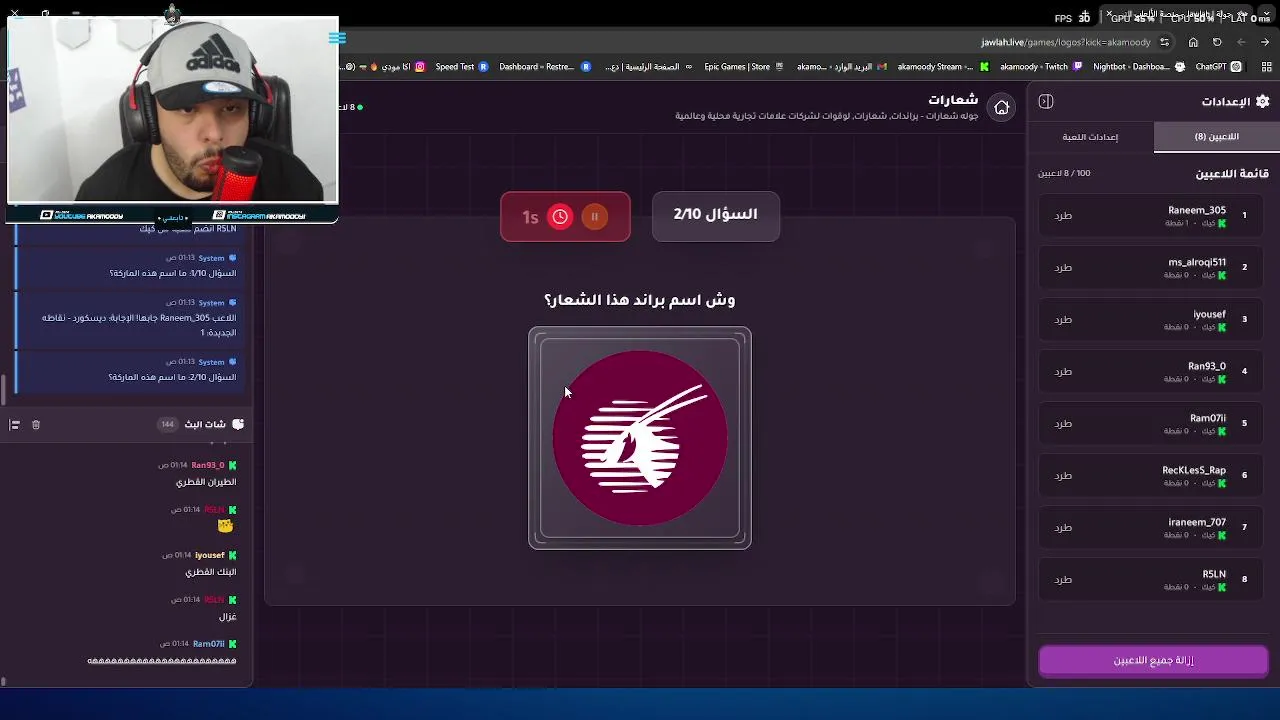Screen dimensions: 1280x720
Task: Open the ChatGPT bookmark
Action: click(x=1219, y=67)
